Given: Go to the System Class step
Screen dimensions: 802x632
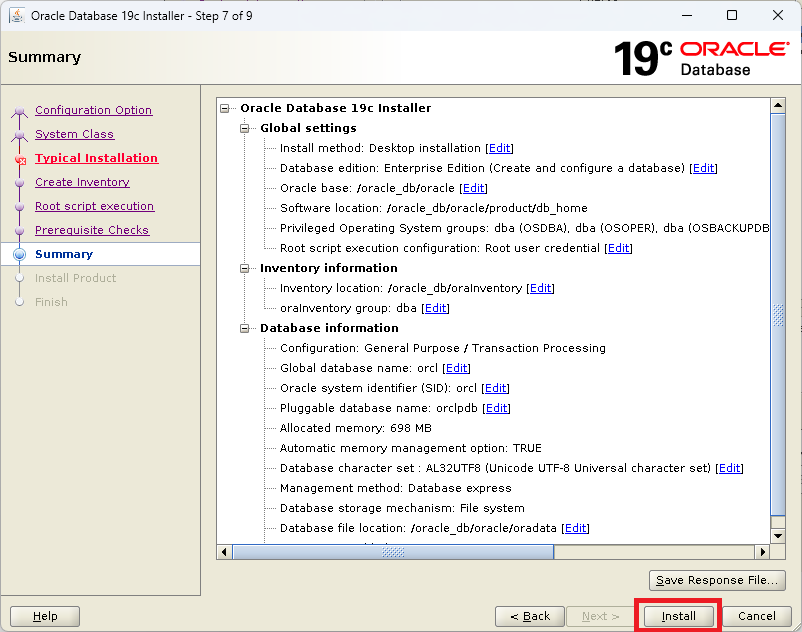Looking at the screenshot, I should [x=74, y=134].
